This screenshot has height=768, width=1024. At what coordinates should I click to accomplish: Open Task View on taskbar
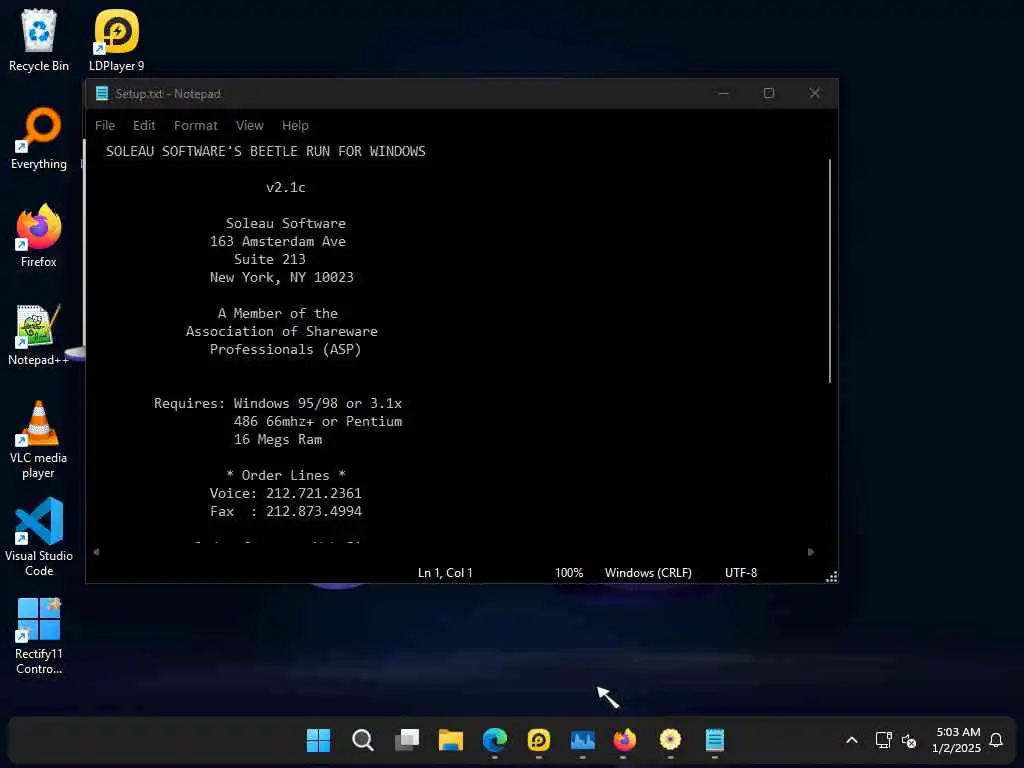407,740
